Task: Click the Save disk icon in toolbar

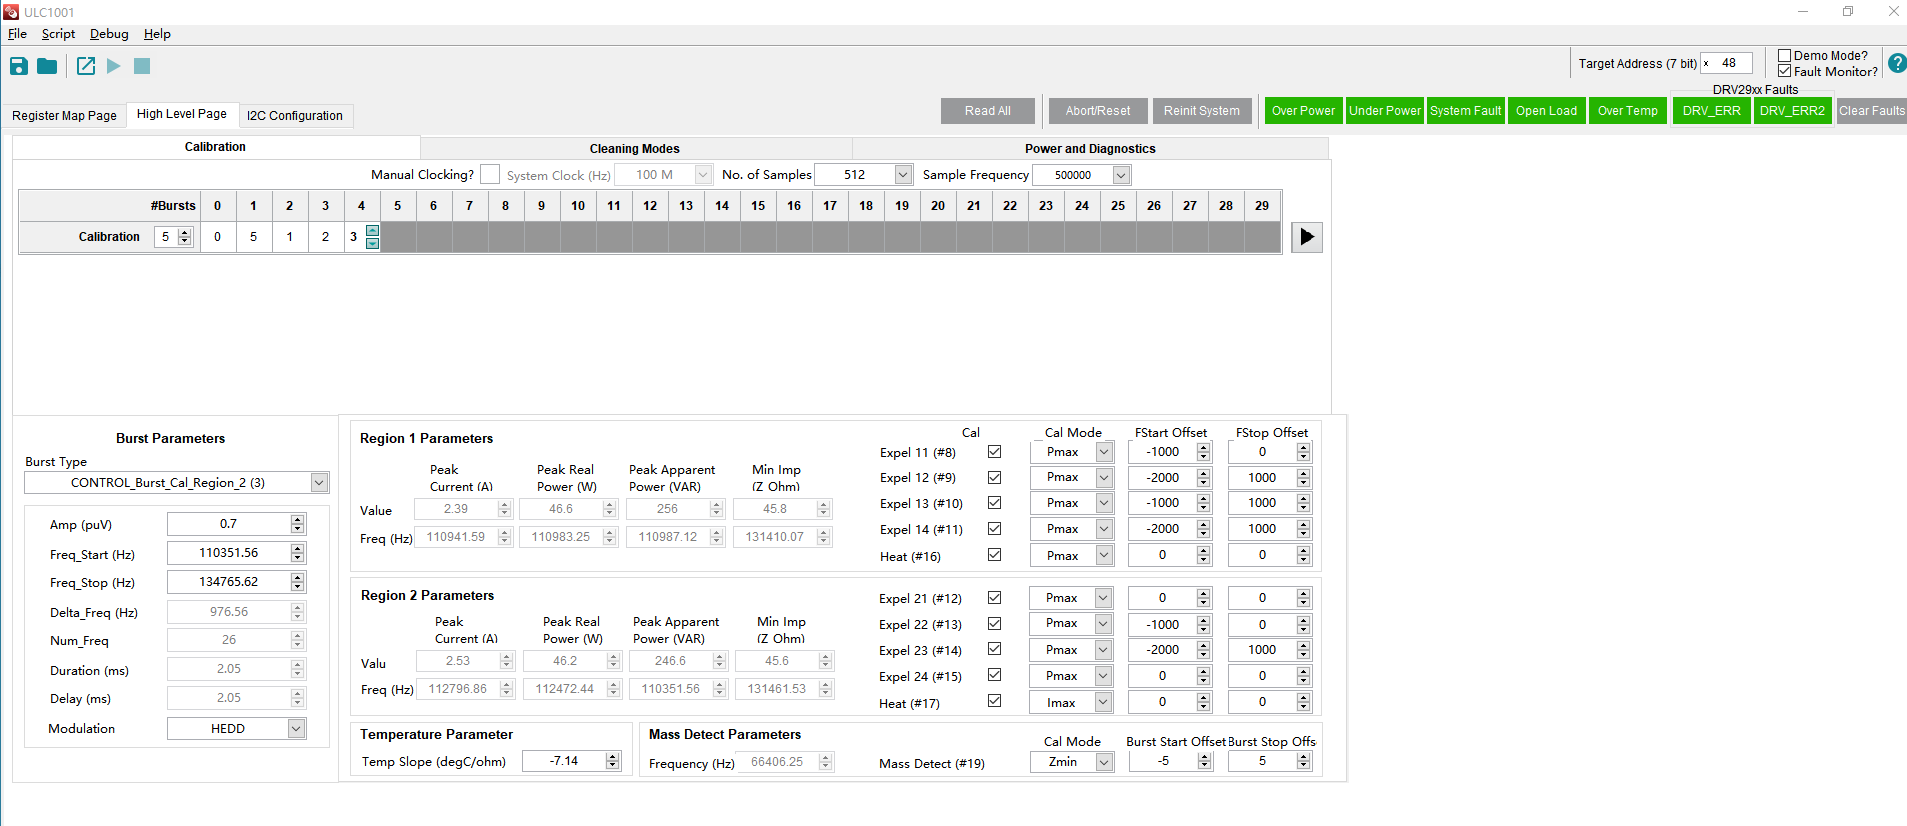Action: 19,66
